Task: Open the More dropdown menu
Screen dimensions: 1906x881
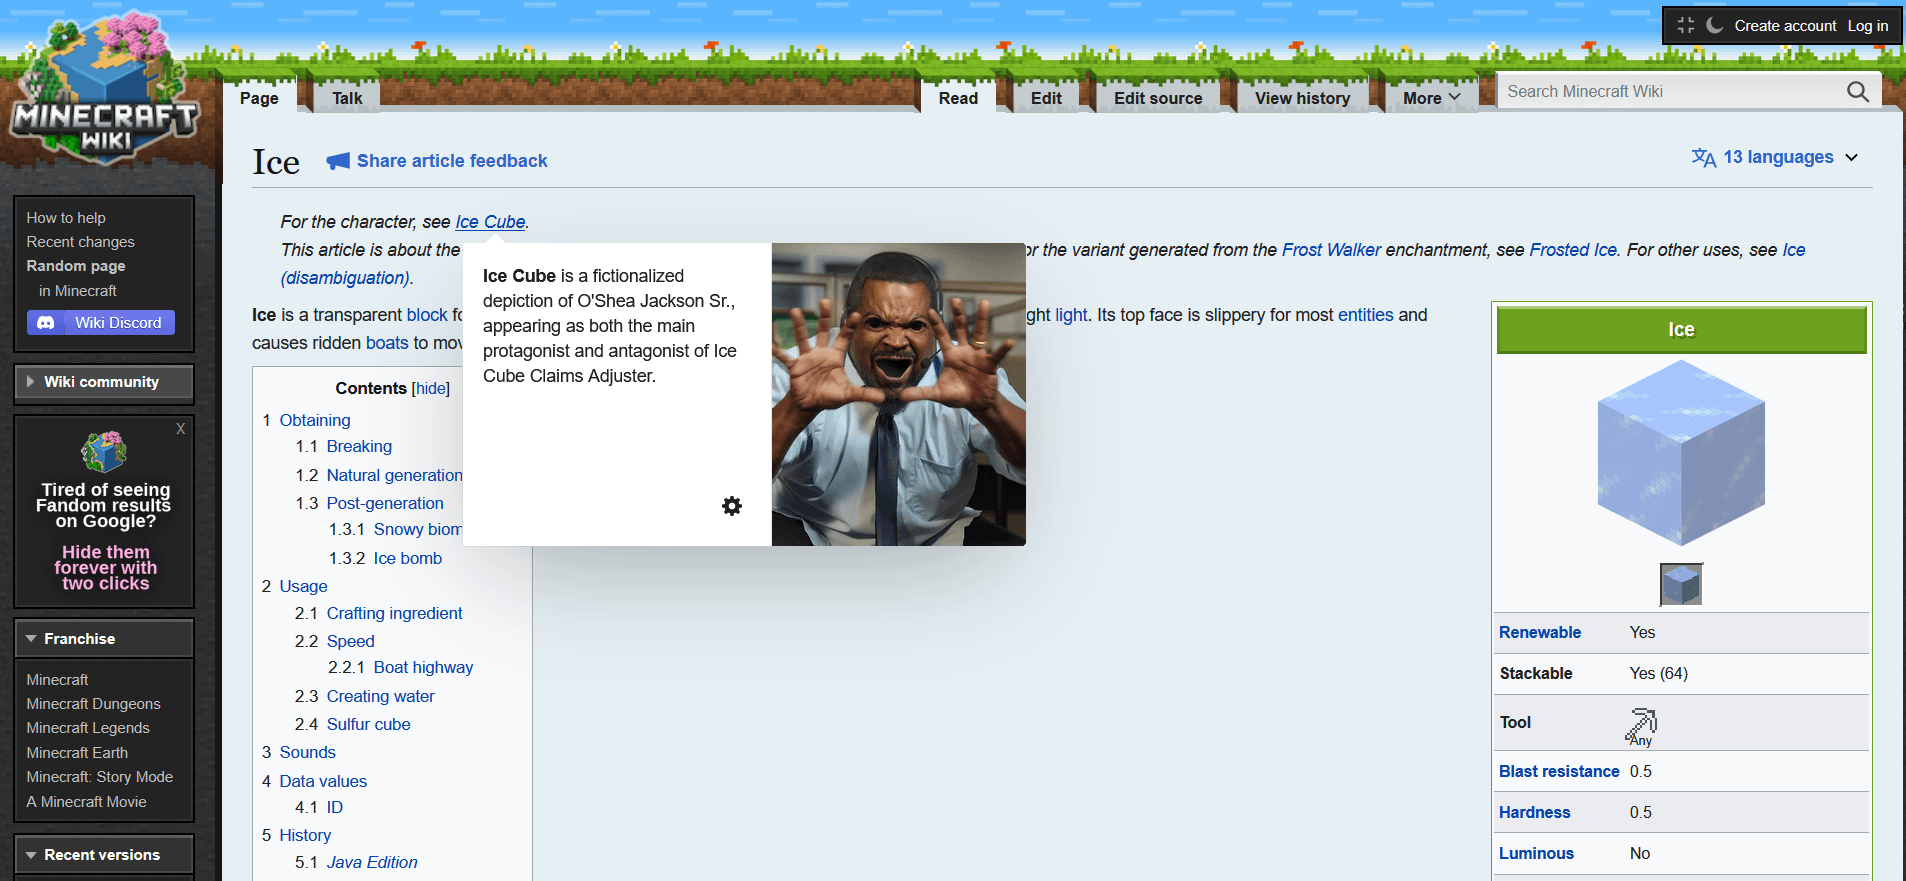Action: click(x=1431, y=98)
